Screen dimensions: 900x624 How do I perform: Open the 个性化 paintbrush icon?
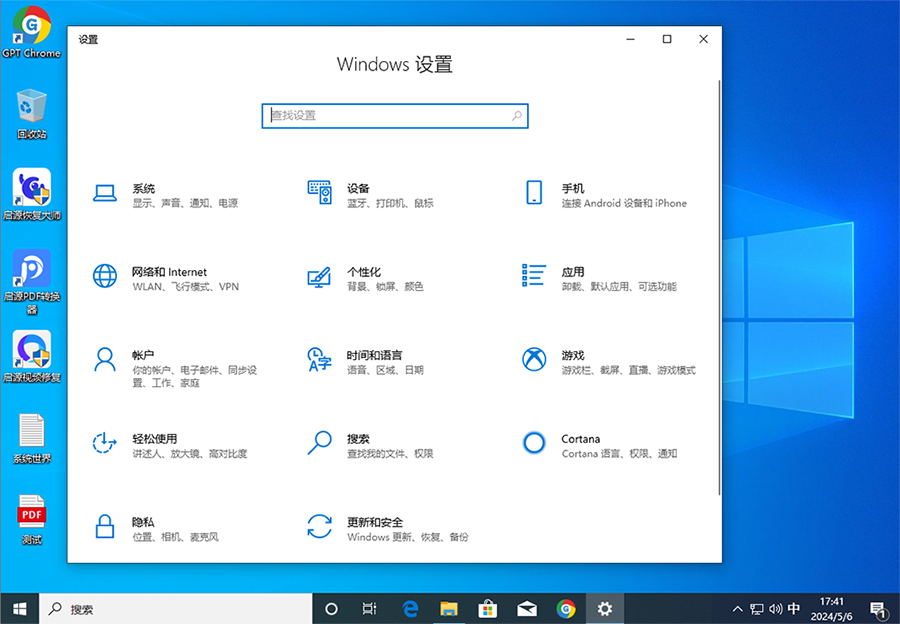click(319, 277)
